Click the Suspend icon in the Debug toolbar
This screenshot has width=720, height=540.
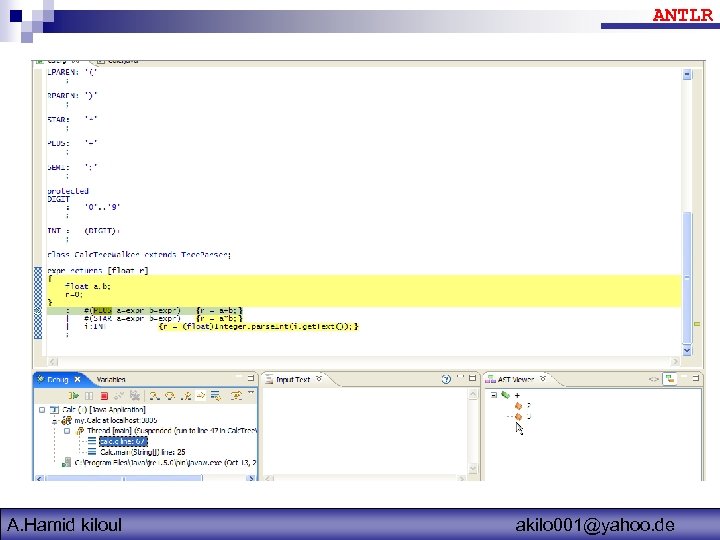pyautogui.click(x=89, y=396)
